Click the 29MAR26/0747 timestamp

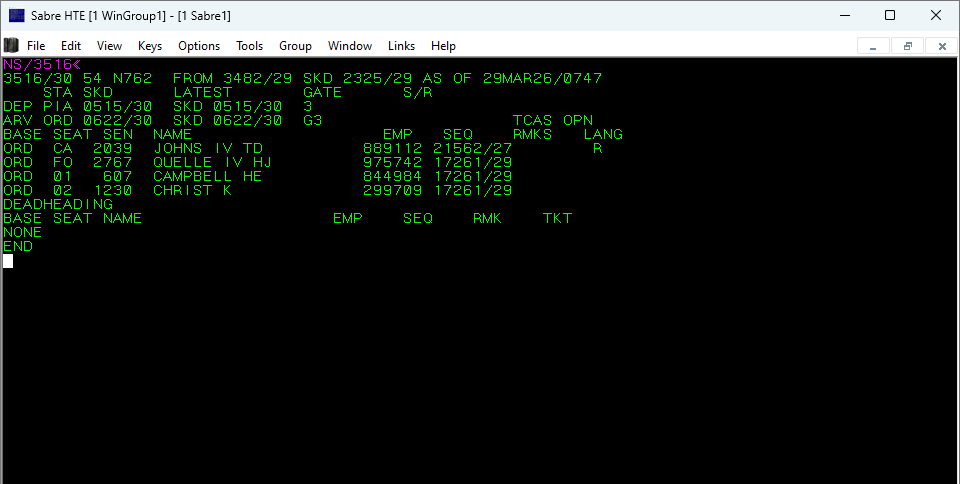(x=542, y=78)
